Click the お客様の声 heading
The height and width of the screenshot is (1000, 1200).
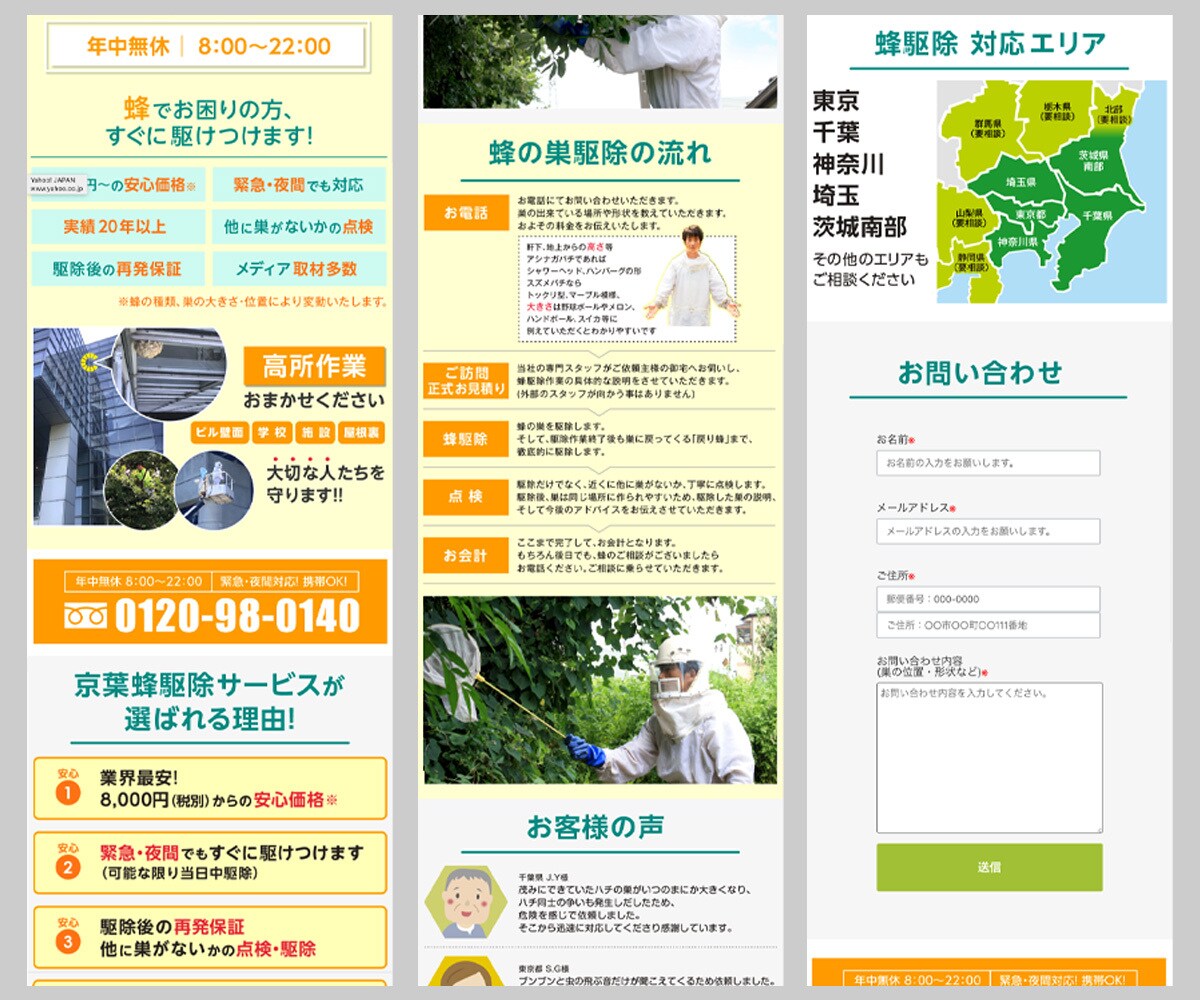(x=595, y=828)
